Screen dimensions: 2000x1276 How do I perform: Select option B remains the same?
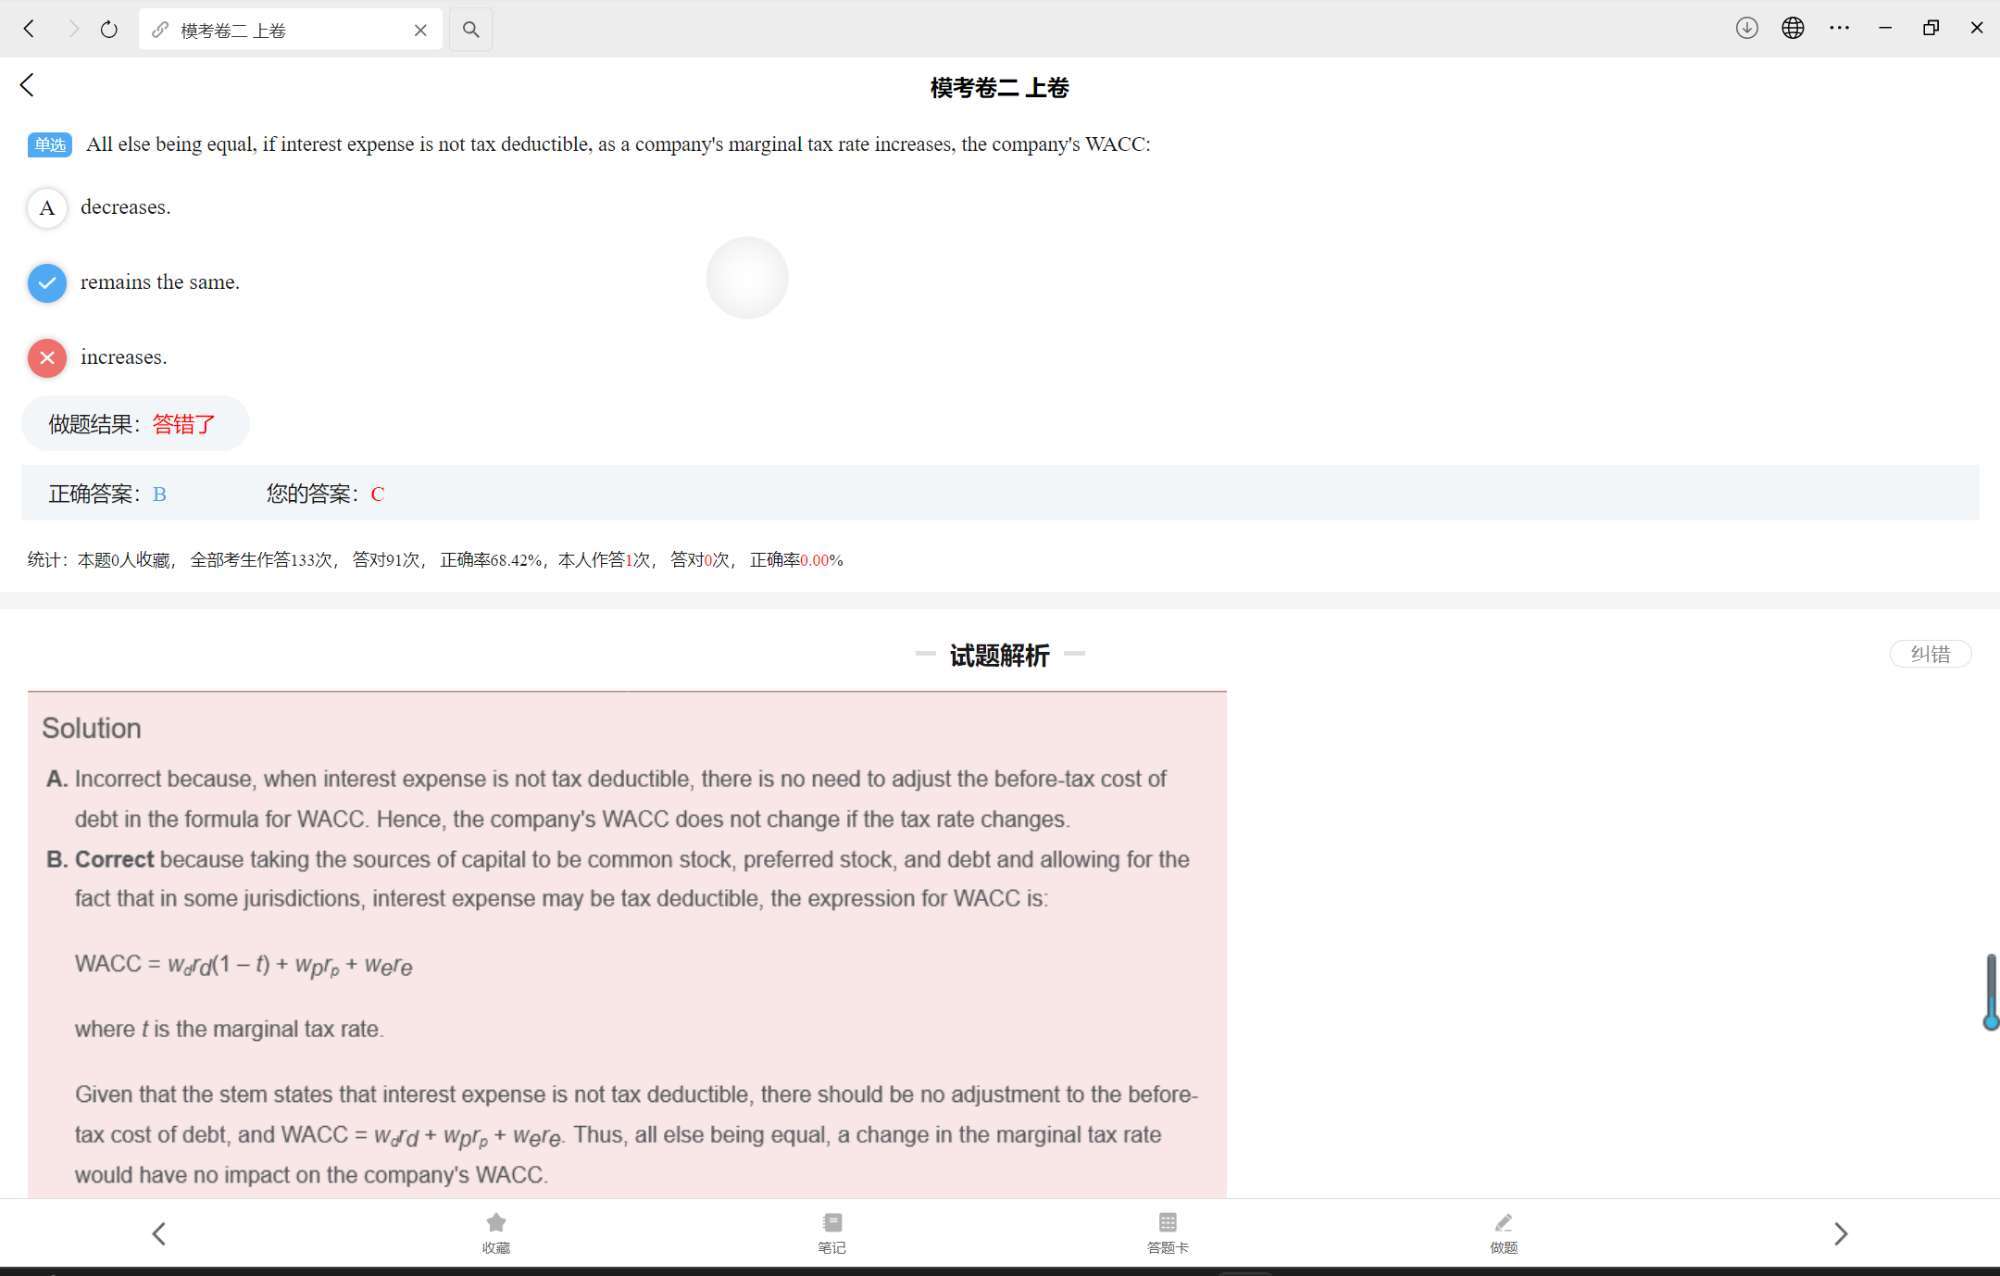47,283
